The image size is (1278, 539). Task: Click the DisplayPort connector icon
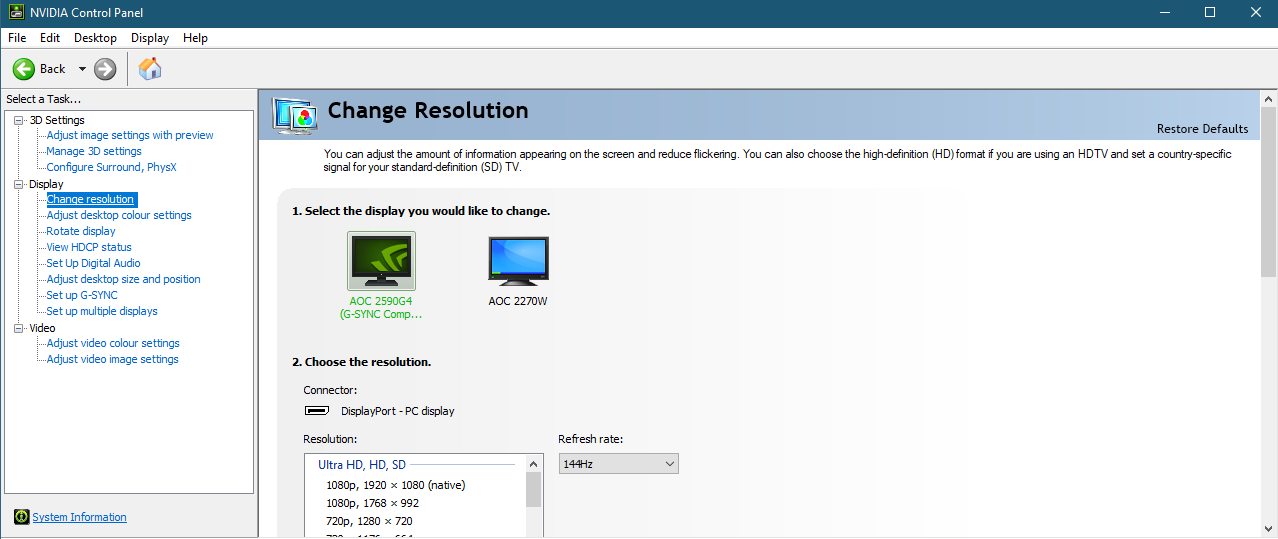[317, 411]
